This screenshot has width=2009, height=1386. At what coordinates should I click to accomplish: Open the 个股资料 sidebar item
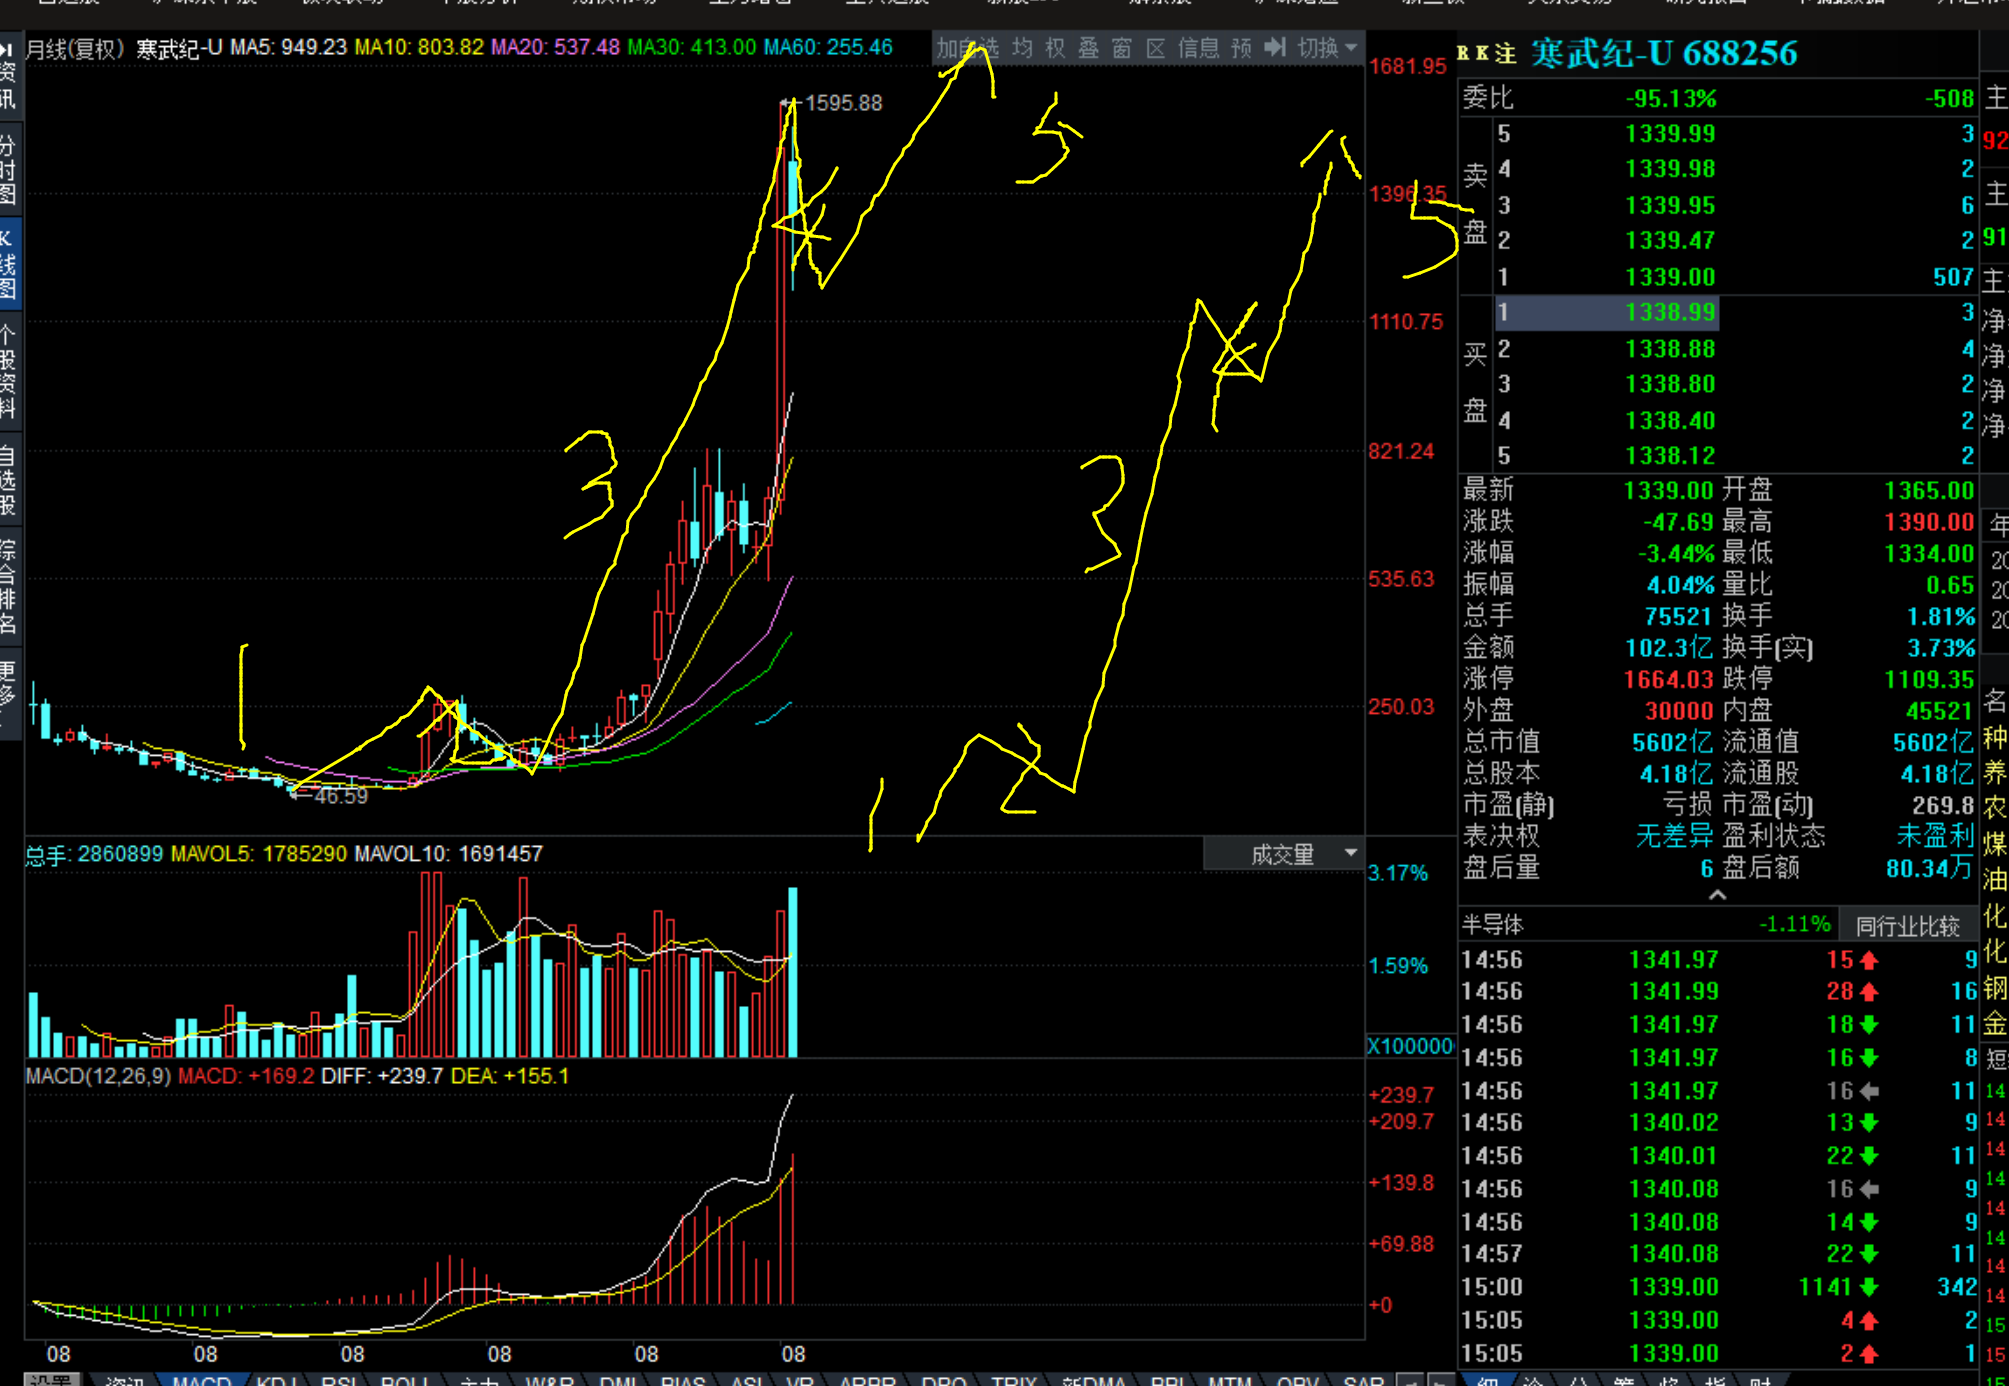(9, 370)
